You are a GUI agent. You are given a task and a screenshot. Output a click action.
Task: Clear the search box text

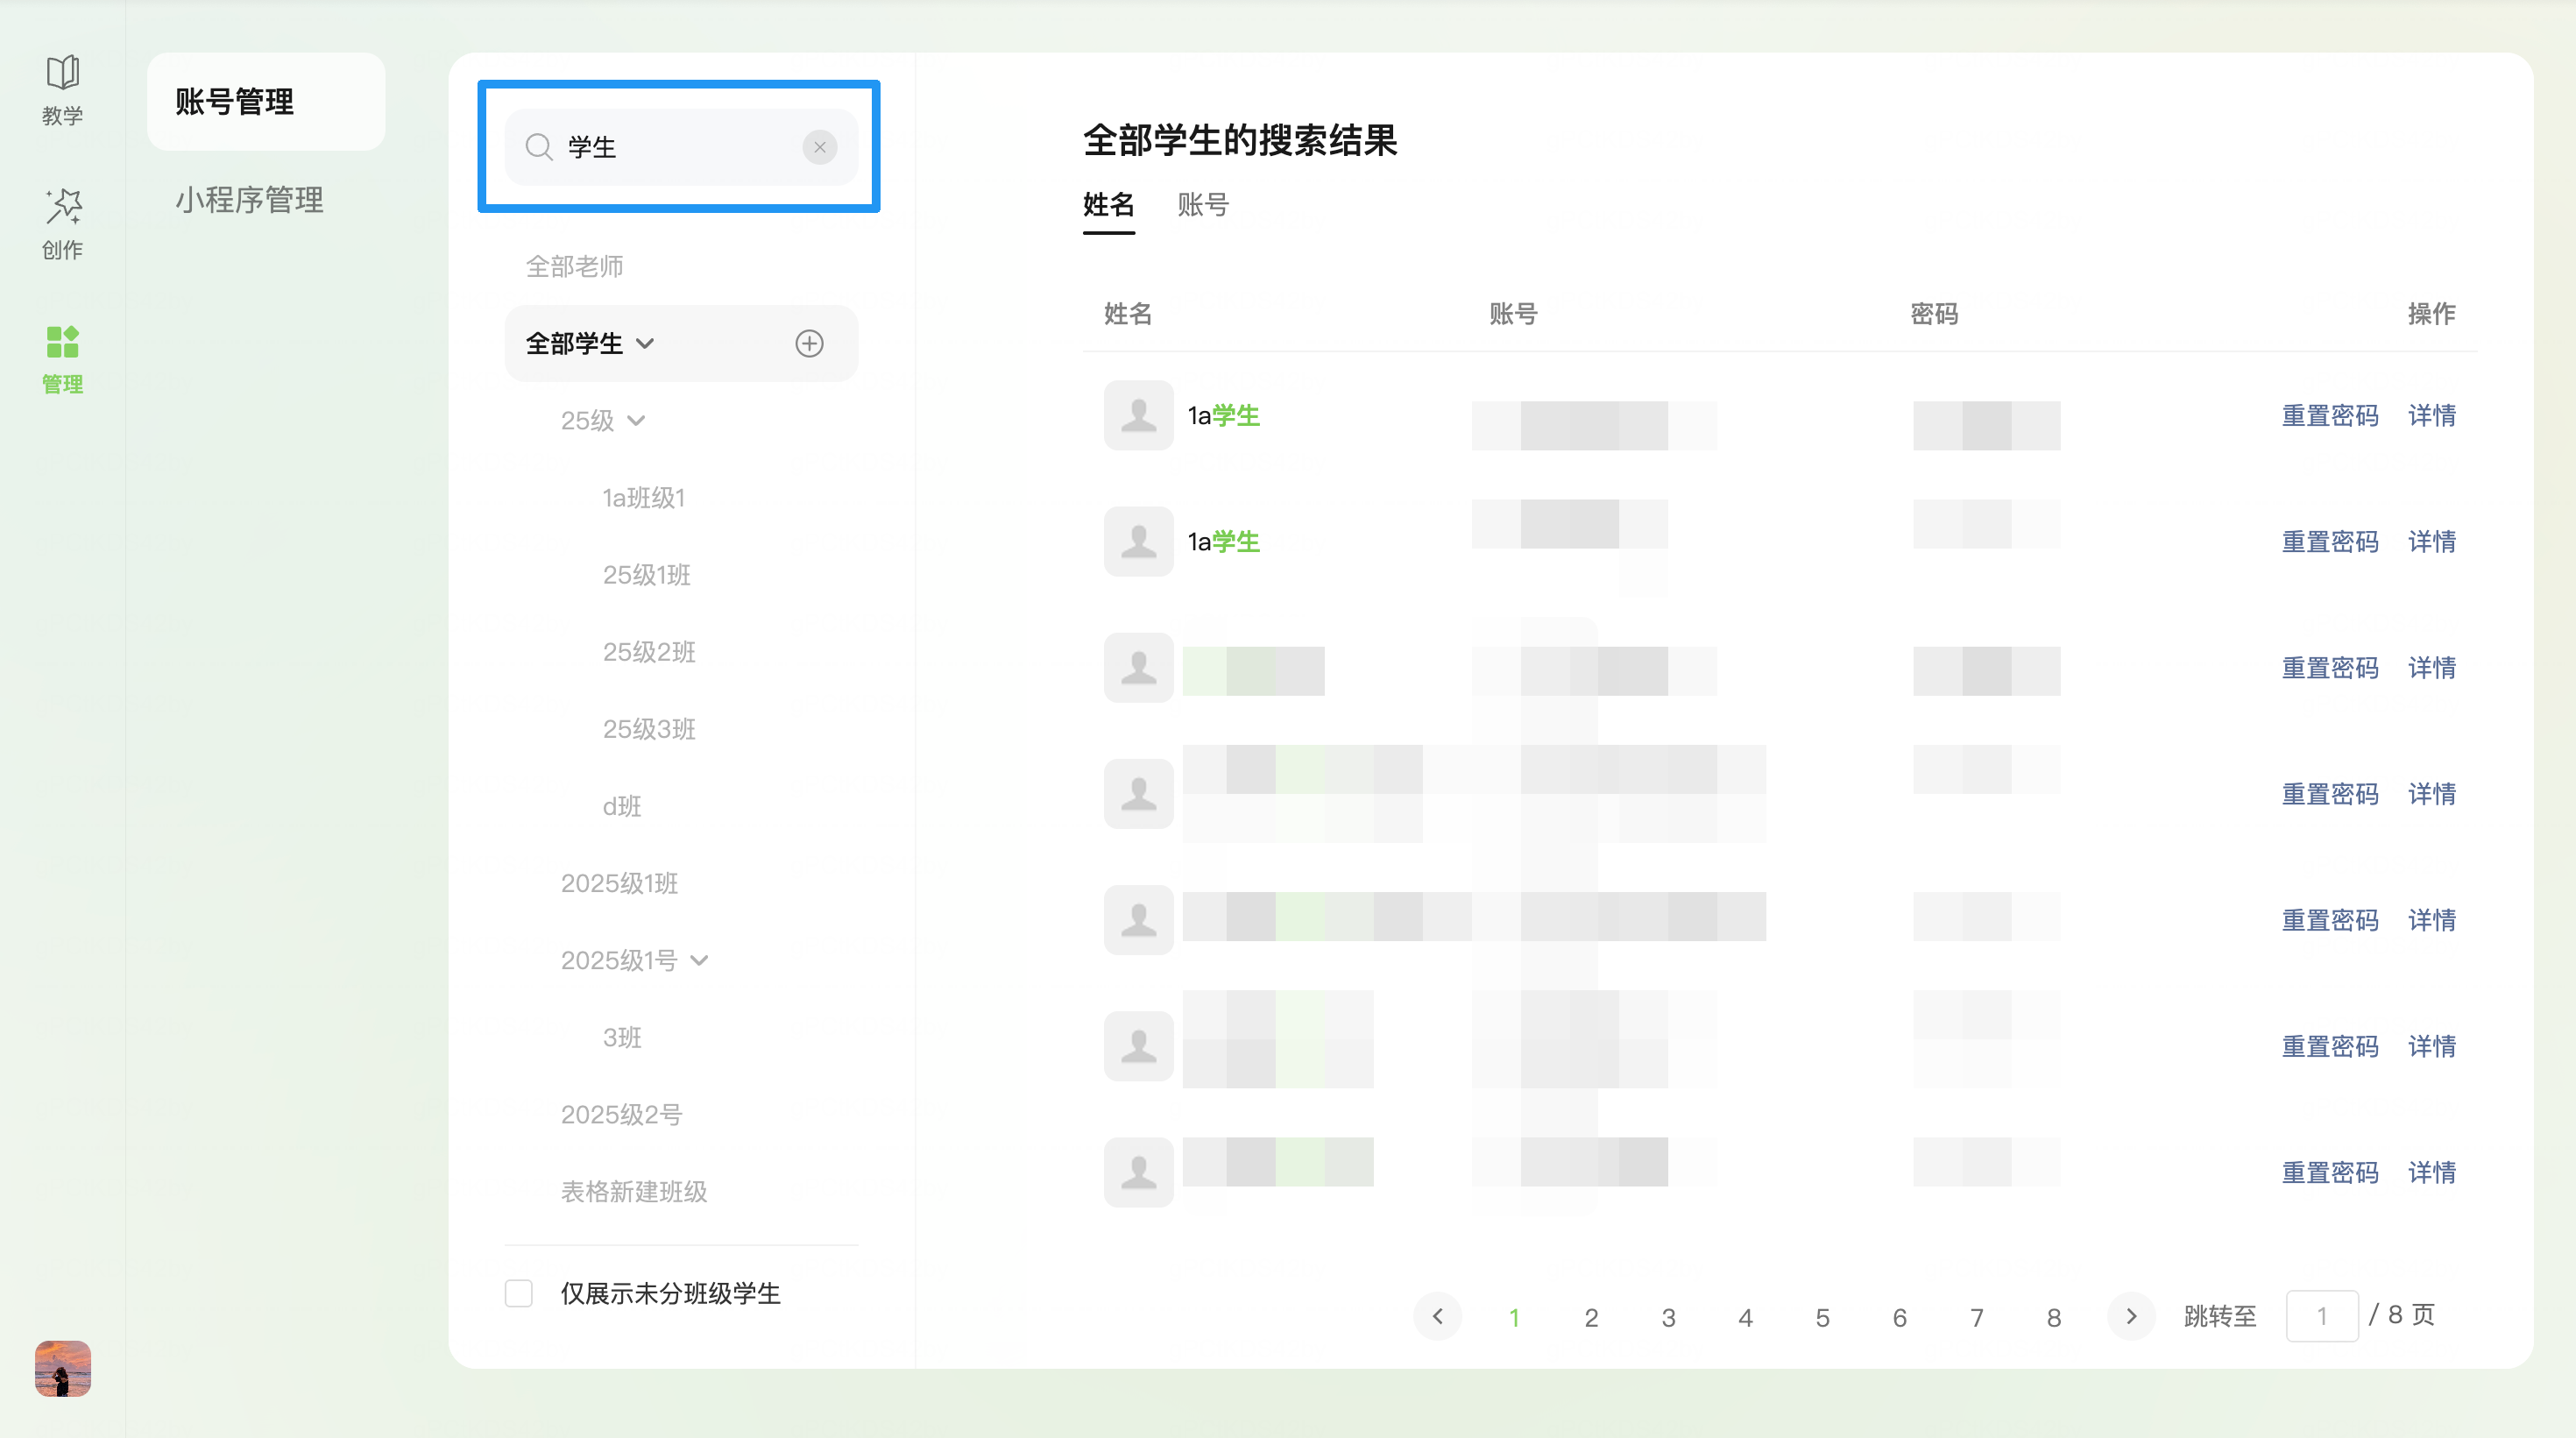tap(819, 147)
